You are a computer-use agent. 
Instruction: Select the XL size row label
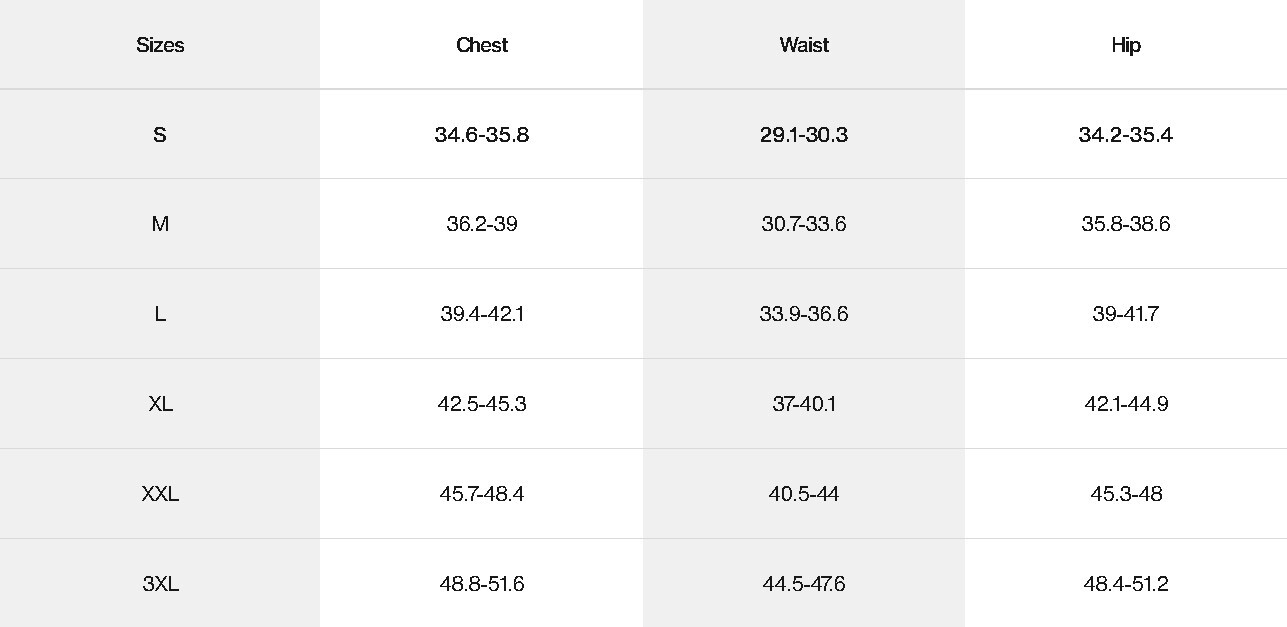(160, 404)
